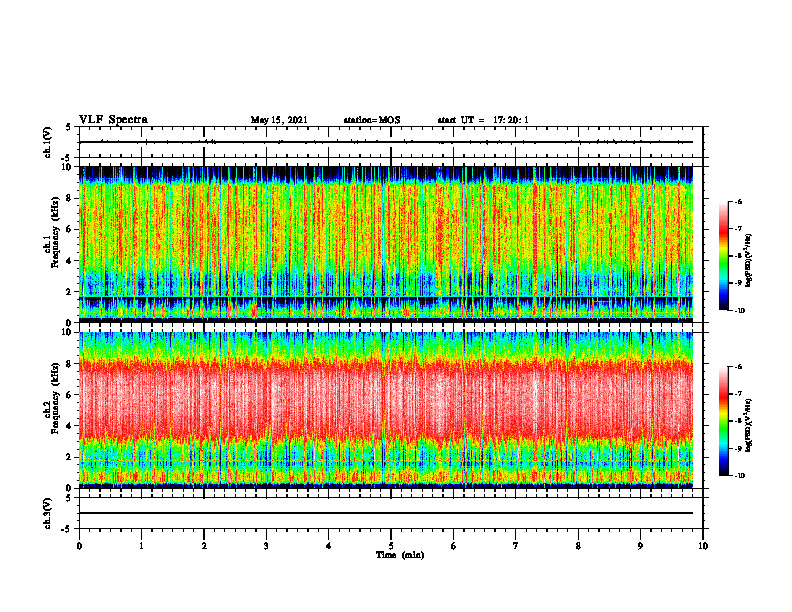Click the "-10" label on ch.2 colorbar
Viewport: 792px width, 612px height.
click(x=740, y=476)
